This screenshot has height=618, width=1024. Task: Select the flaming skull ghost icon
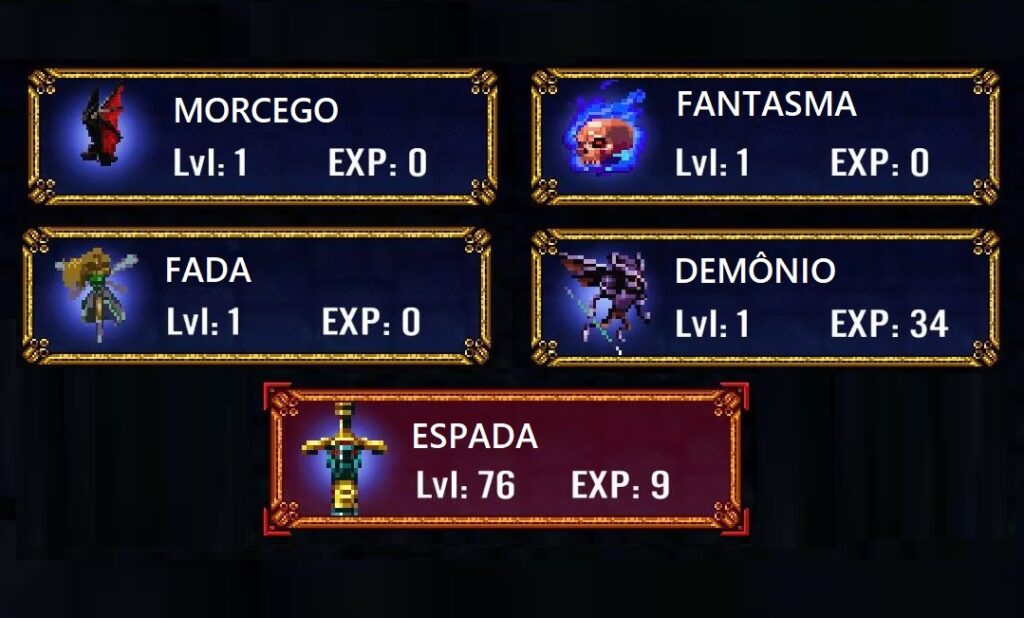click(604, 128)
